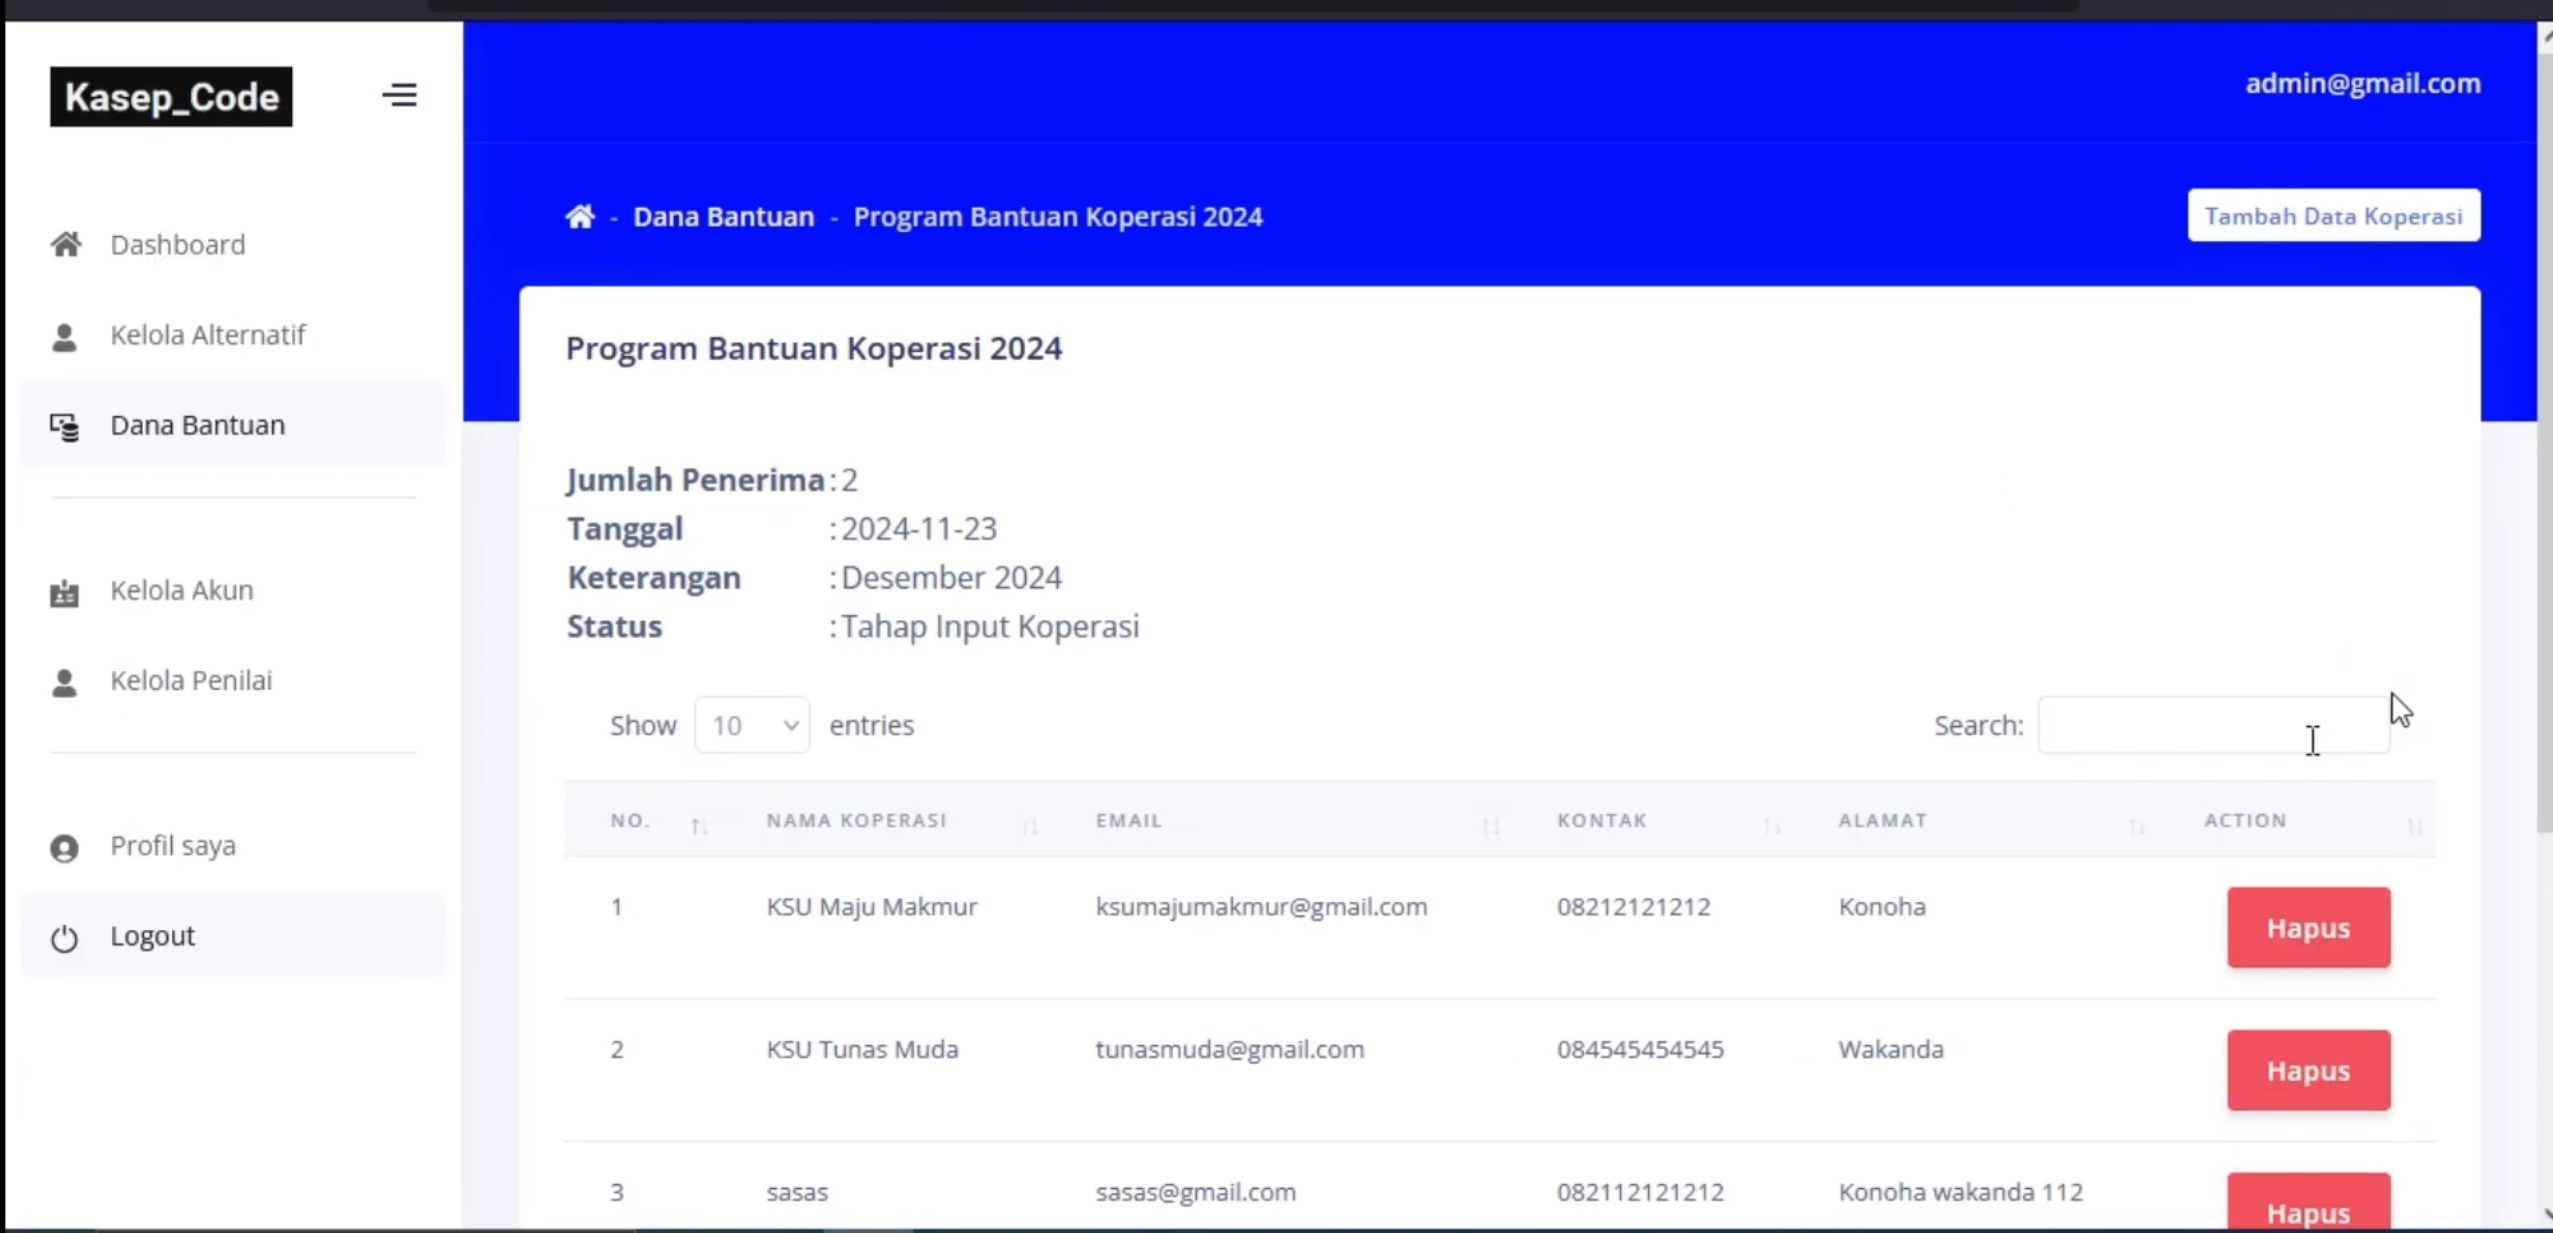Open Kelola Akun menu item
The image size is (2553, 1233).
pyautogui.click(x=232, y=590)
